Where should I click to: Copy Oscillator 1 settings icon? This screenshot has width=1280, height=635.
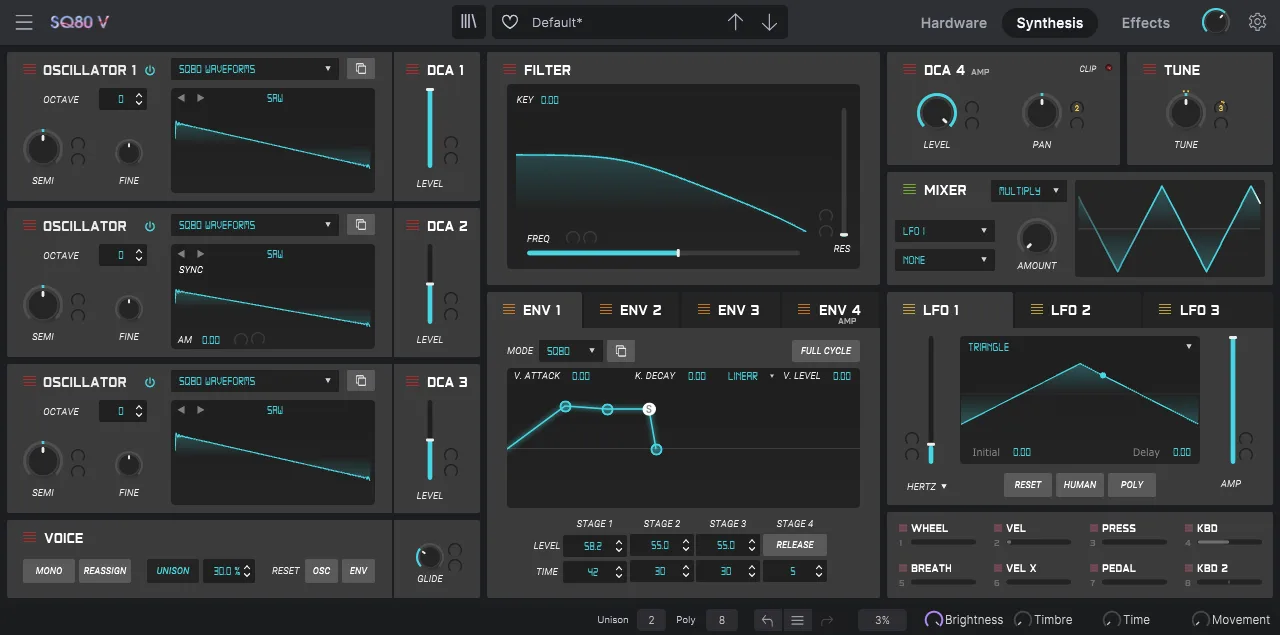(x=360, y=69)
